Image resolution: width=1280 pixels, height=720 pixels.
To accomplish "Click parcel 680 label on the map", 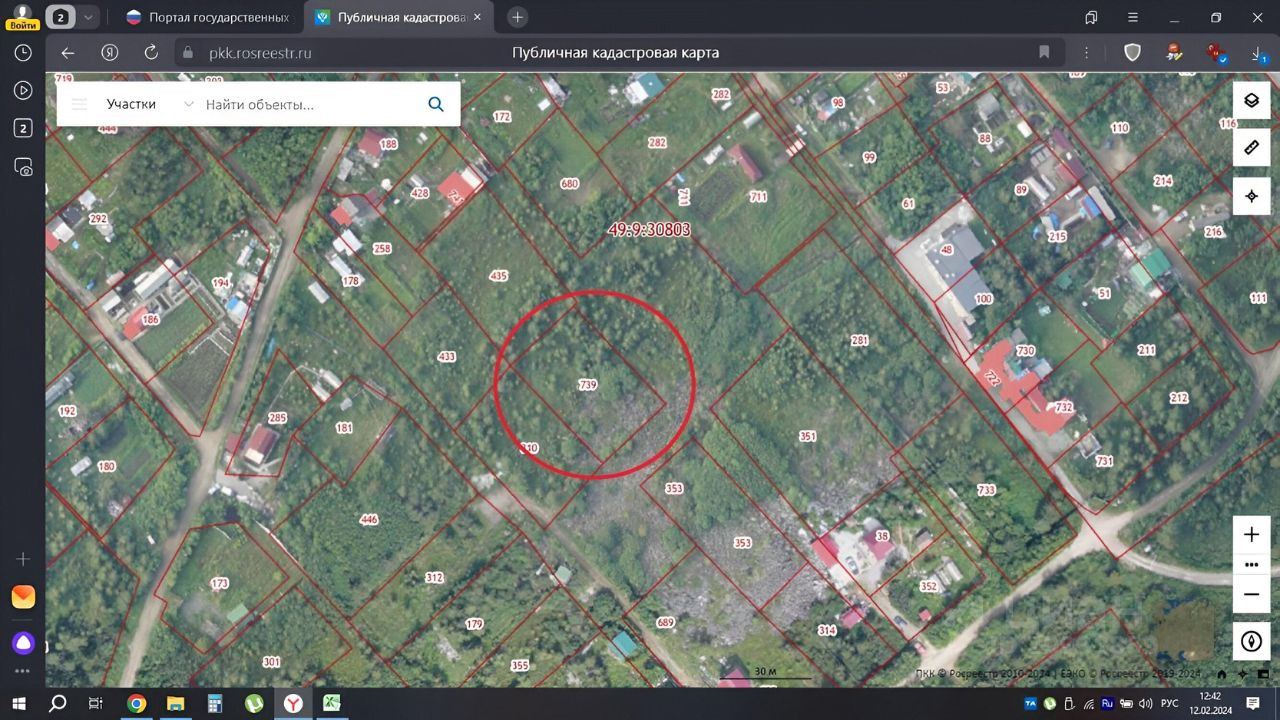I will pos(570,183).
